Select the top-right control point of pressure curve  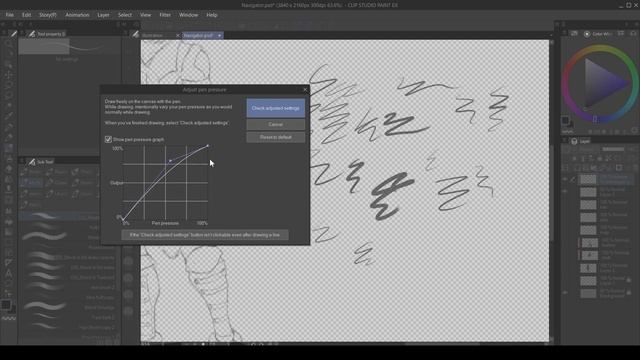[208, 146]
